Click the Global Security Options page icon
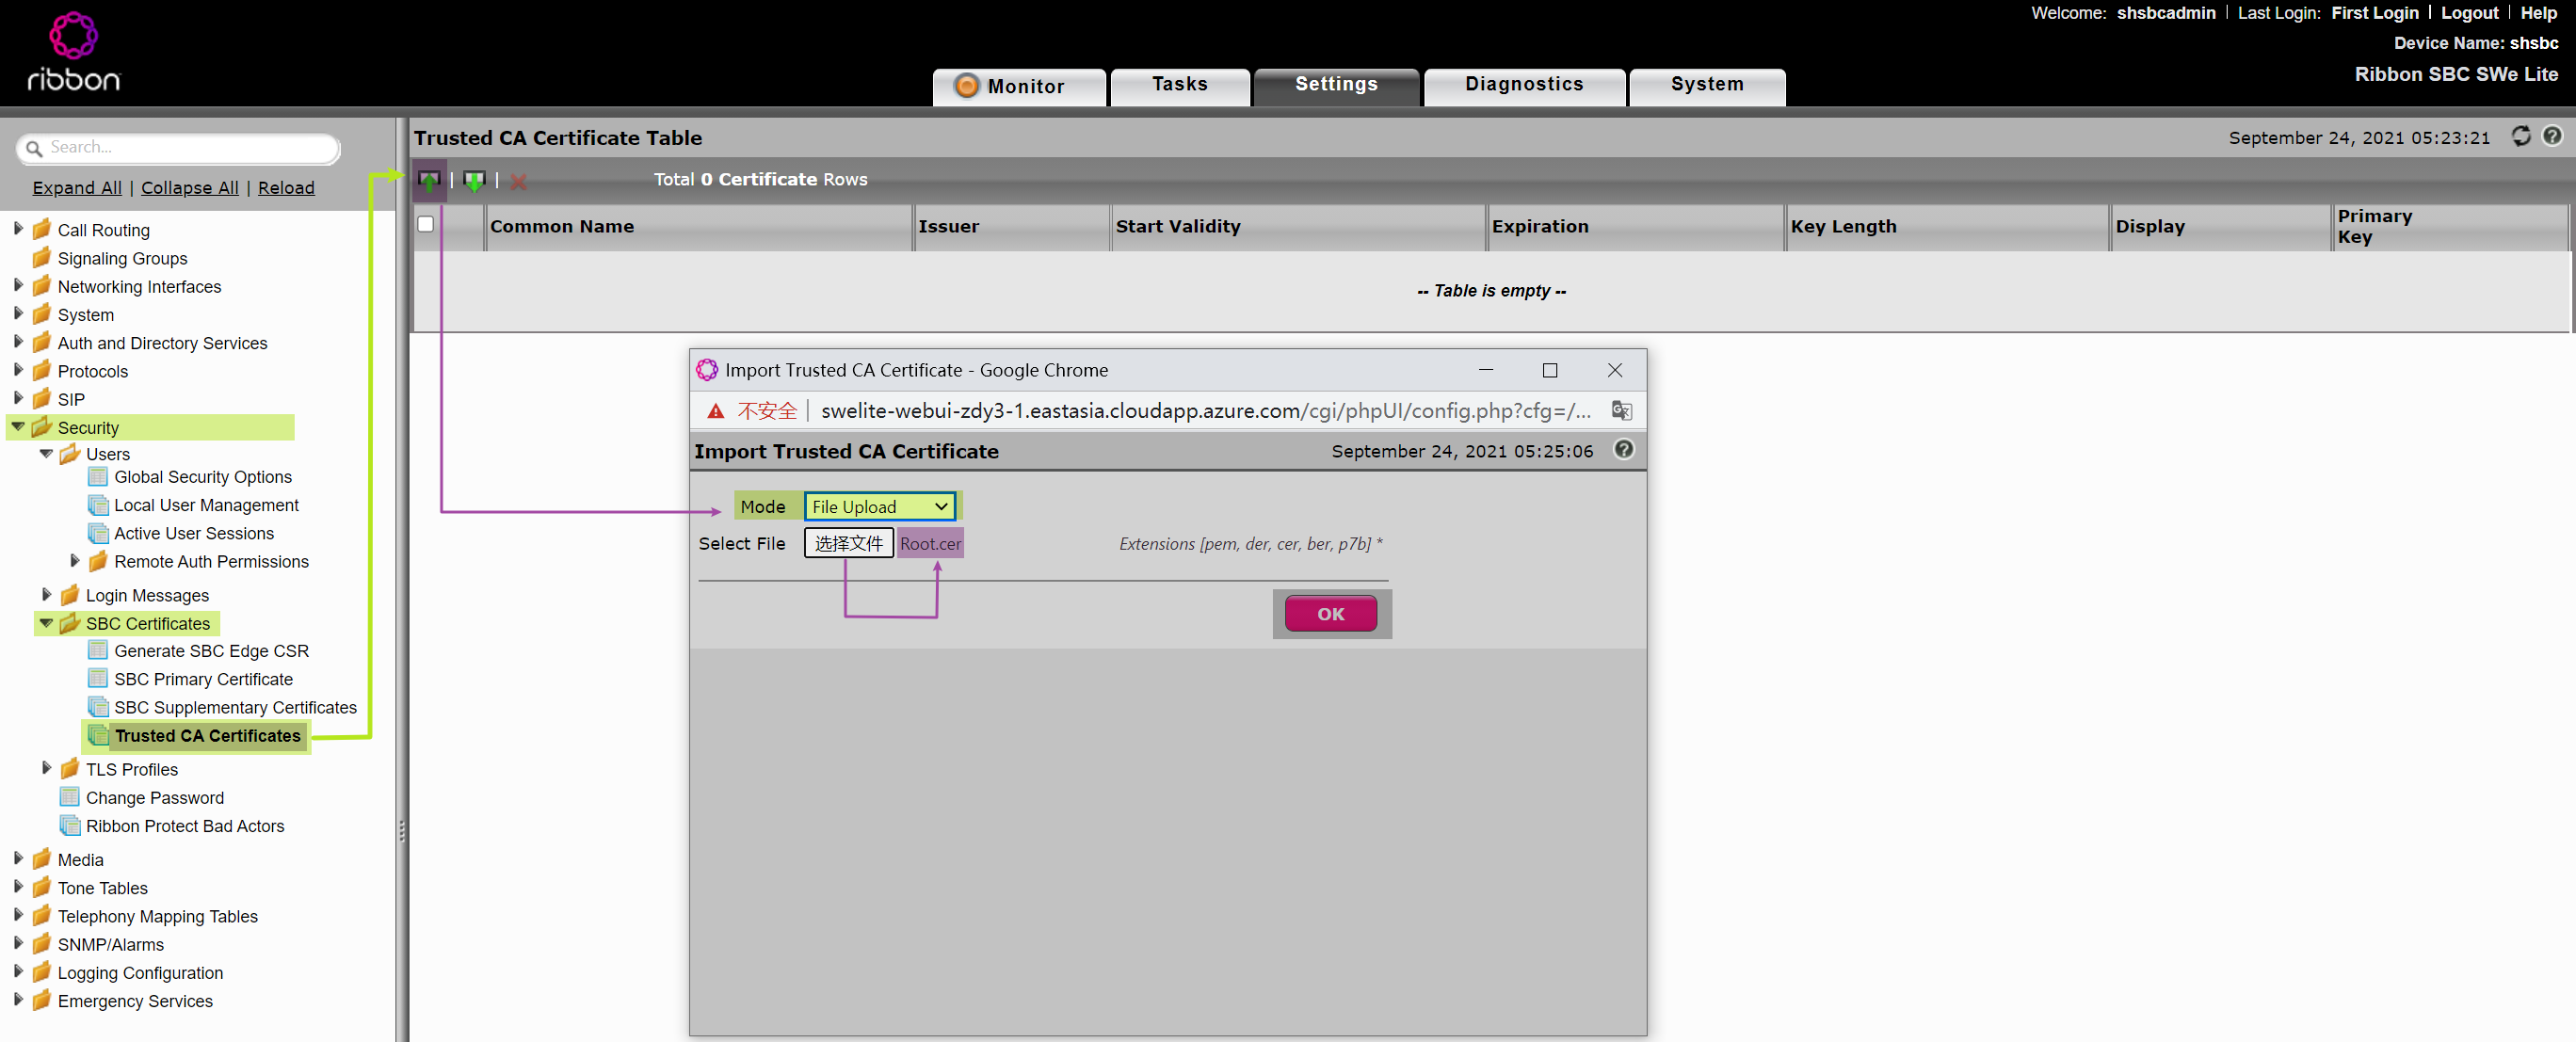Image resolution: width=2576 pixels, height=1042 pixels. (x=98, y=477)
